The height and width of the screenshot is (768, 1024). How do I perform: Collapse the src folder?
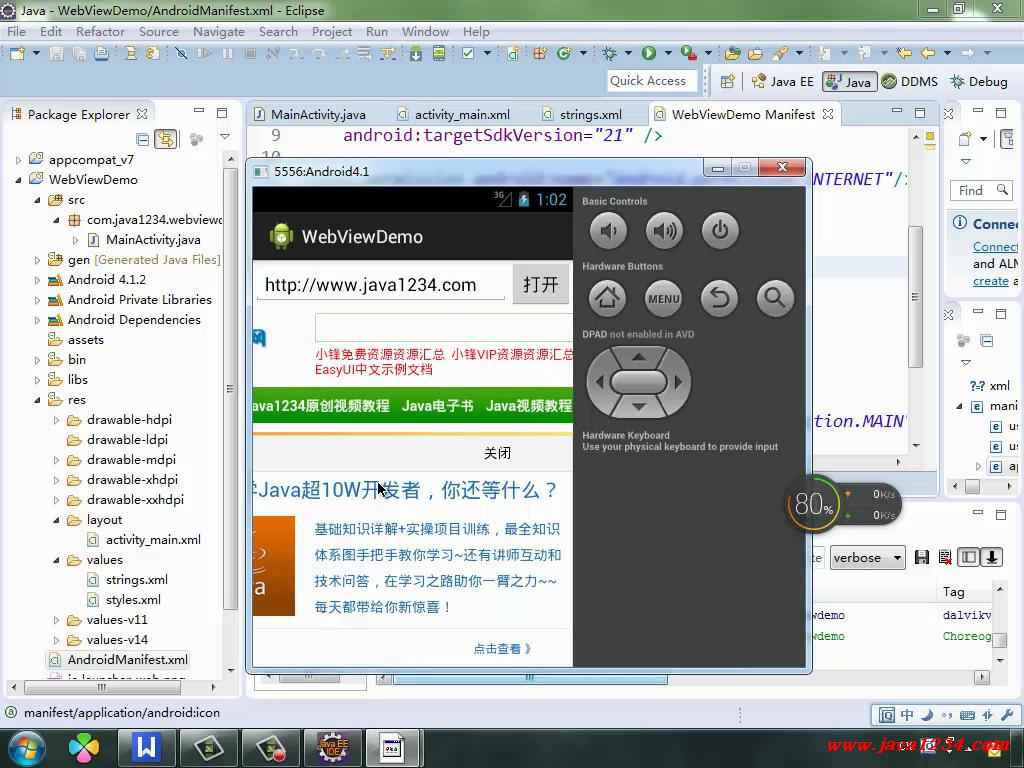pyautogui.click(x=37, y=200)
